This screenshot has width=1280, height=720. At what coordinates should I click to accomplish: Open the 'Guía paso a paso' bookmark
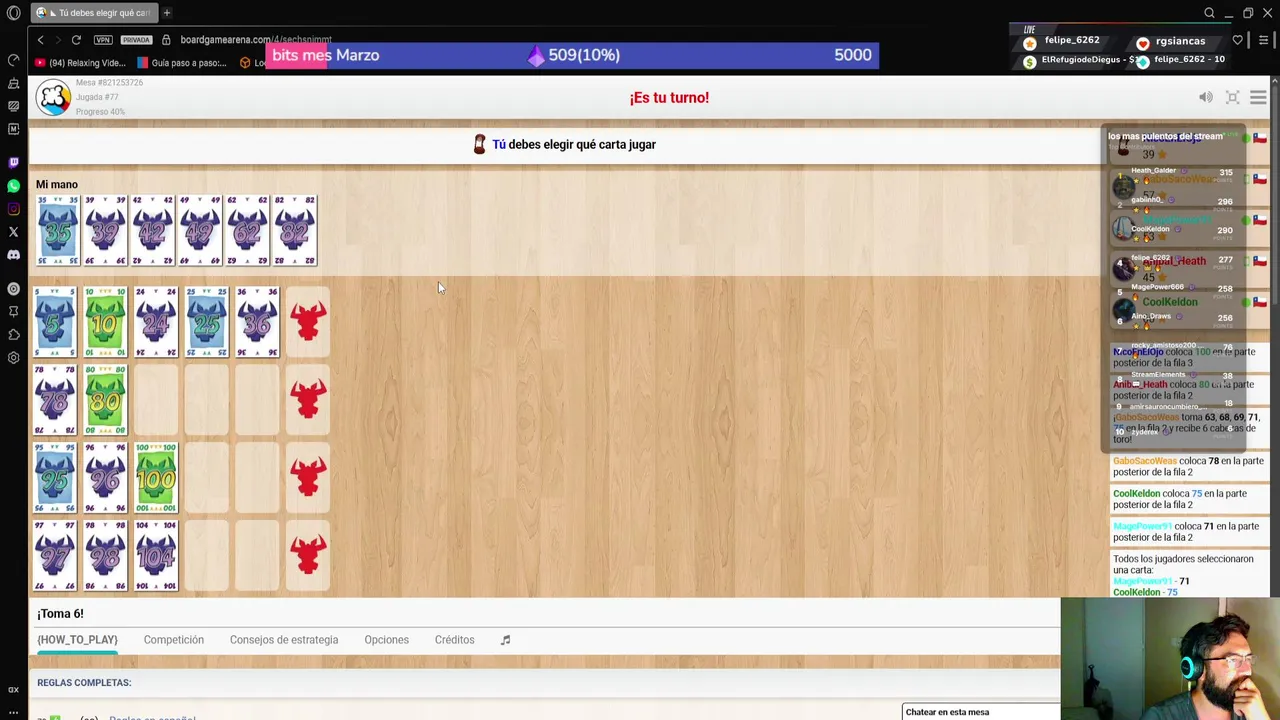[x=182, y=63]
